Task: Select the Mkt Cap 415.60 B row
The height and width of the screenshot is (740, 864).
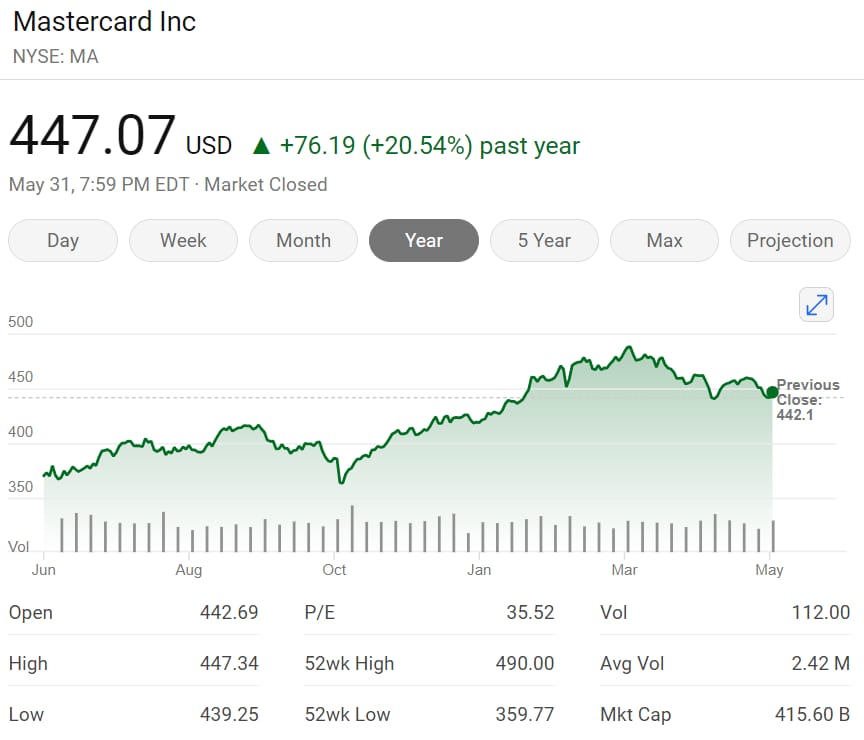Action: coord(725,714)
